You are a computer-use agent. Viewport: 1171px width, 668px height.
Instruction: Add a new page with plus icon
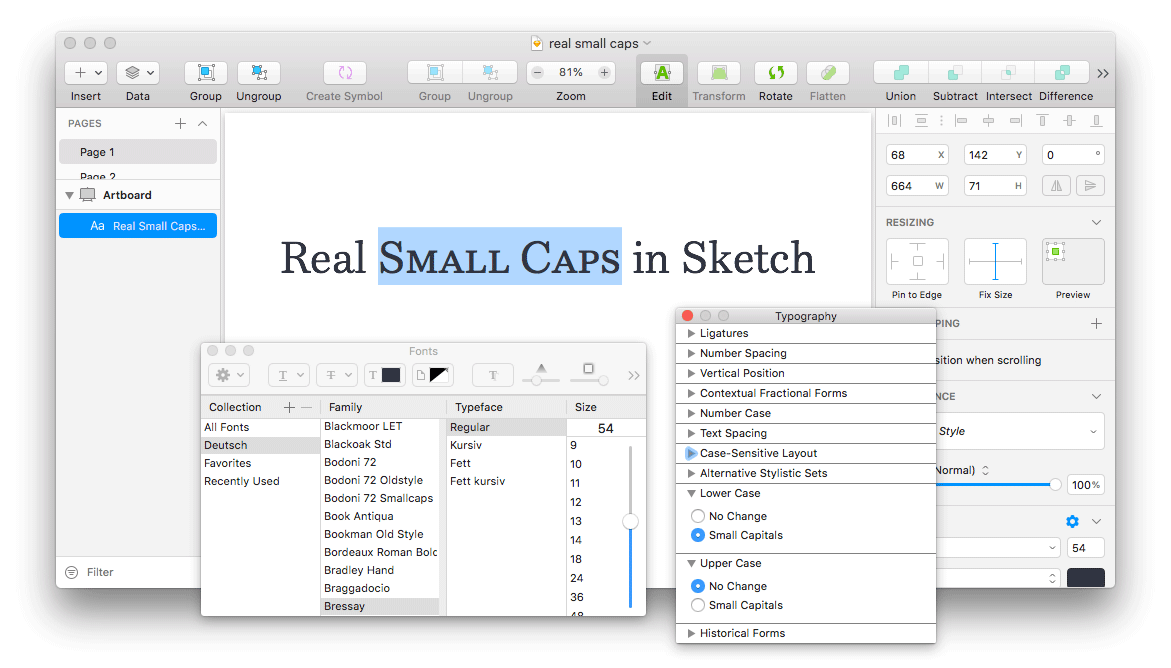180,123
